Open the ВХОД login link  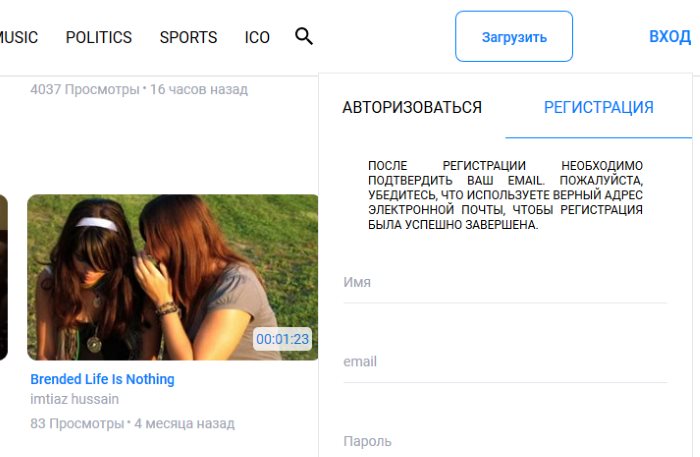pos(669,37)
